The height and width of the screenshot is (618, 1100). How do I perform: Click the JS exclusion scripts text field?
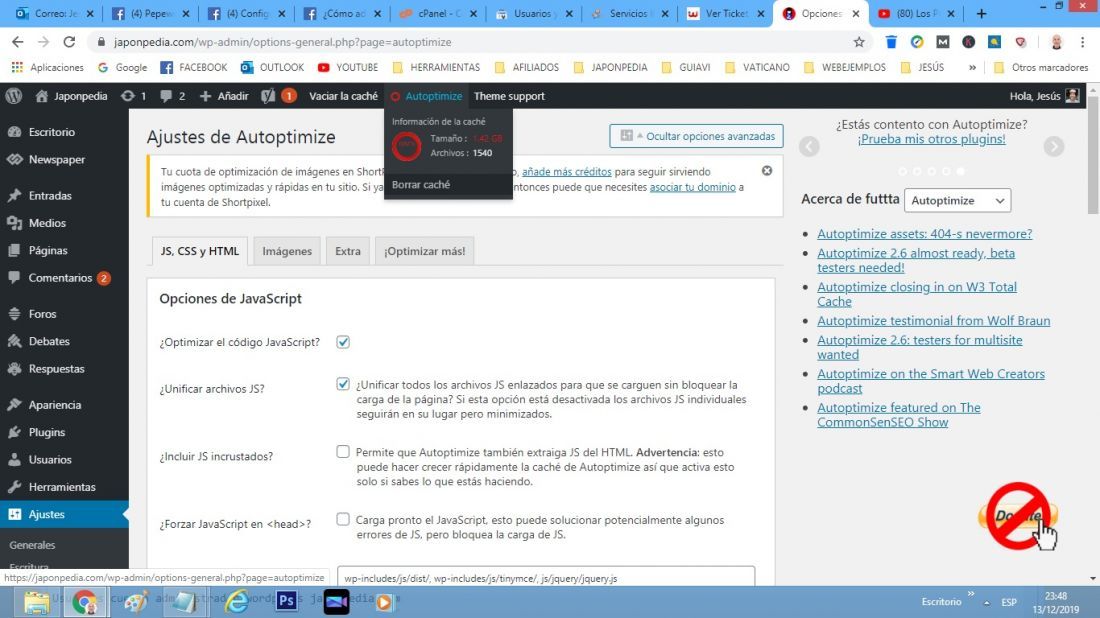pyautogui.click(x=546, y=578)
